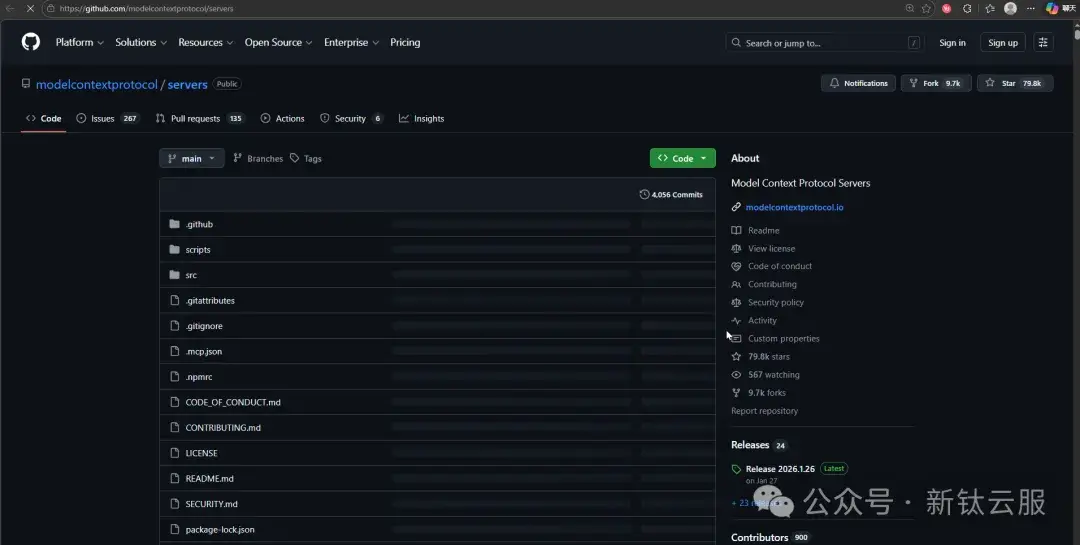Click the browser favorites star icon

coord(926,8)
